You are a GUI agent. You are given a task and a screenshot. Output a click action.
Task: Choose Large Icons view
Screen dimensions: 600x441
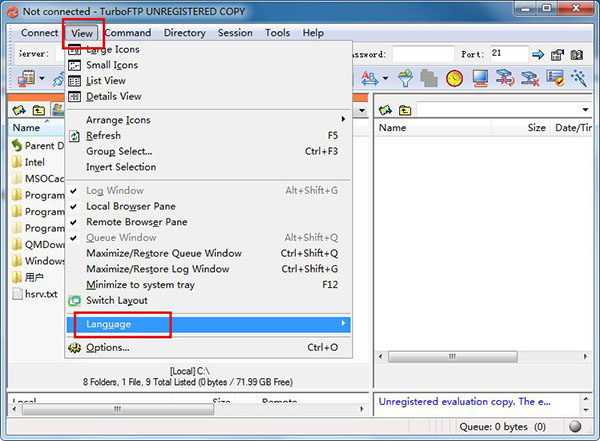(209, 49)
